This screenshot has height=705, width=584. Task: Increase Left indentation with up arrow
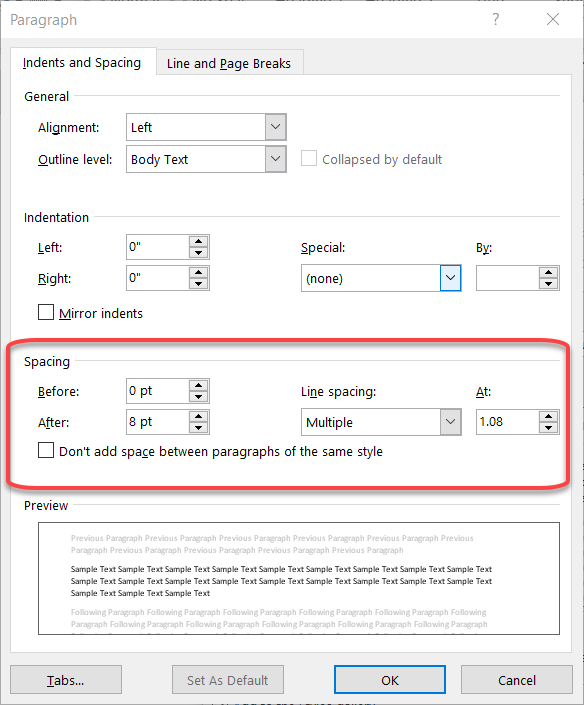click(x=198, y=241)
